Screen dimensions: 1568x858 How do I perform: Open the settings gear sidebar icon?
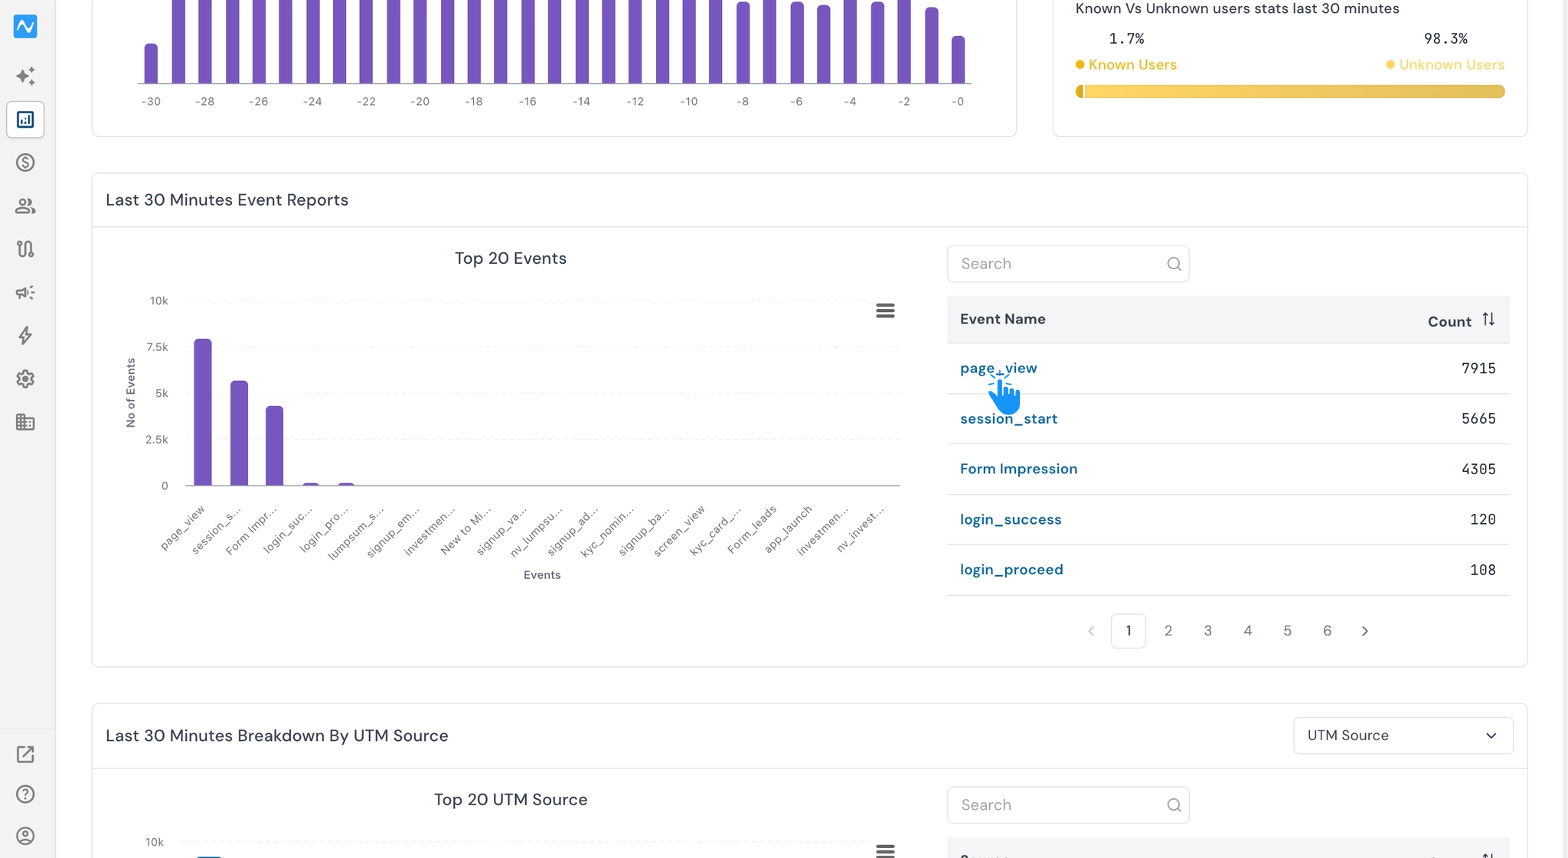[25, 379]
